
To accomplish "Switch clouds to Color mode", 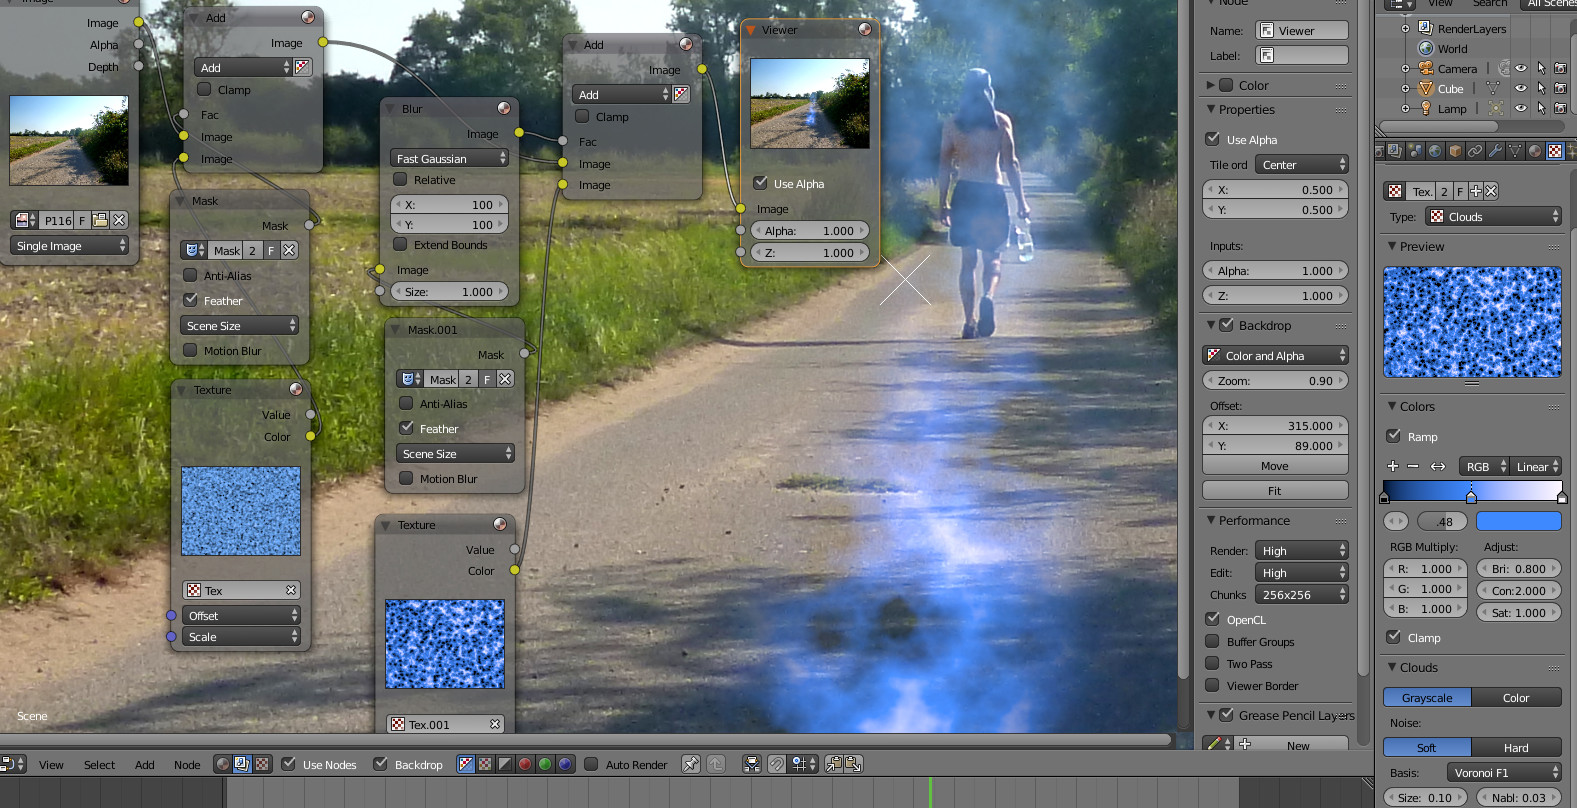I will click(1516, 698).
